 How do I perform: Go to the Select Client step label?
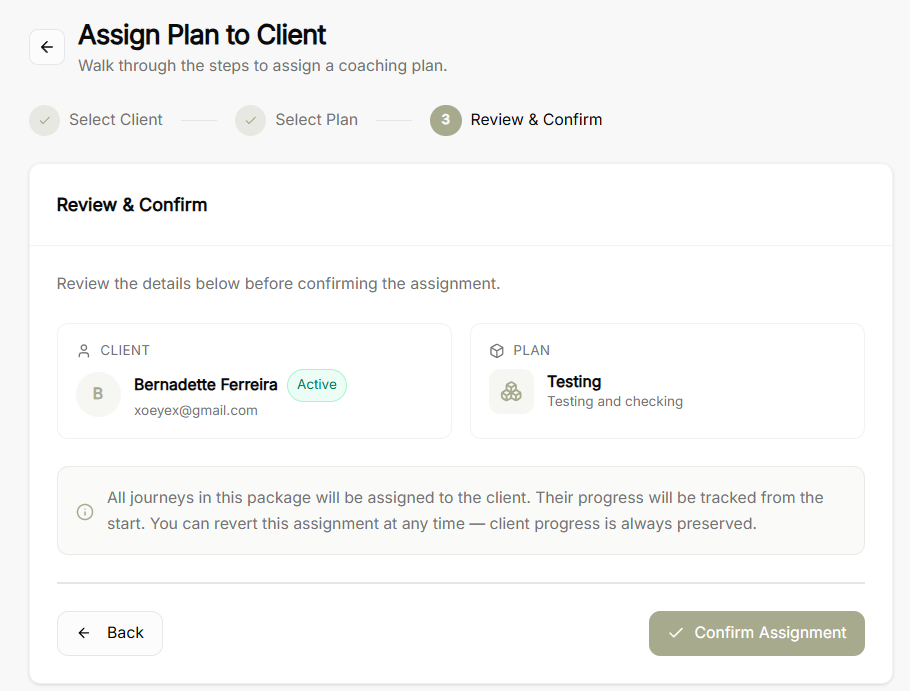point(115,120)
